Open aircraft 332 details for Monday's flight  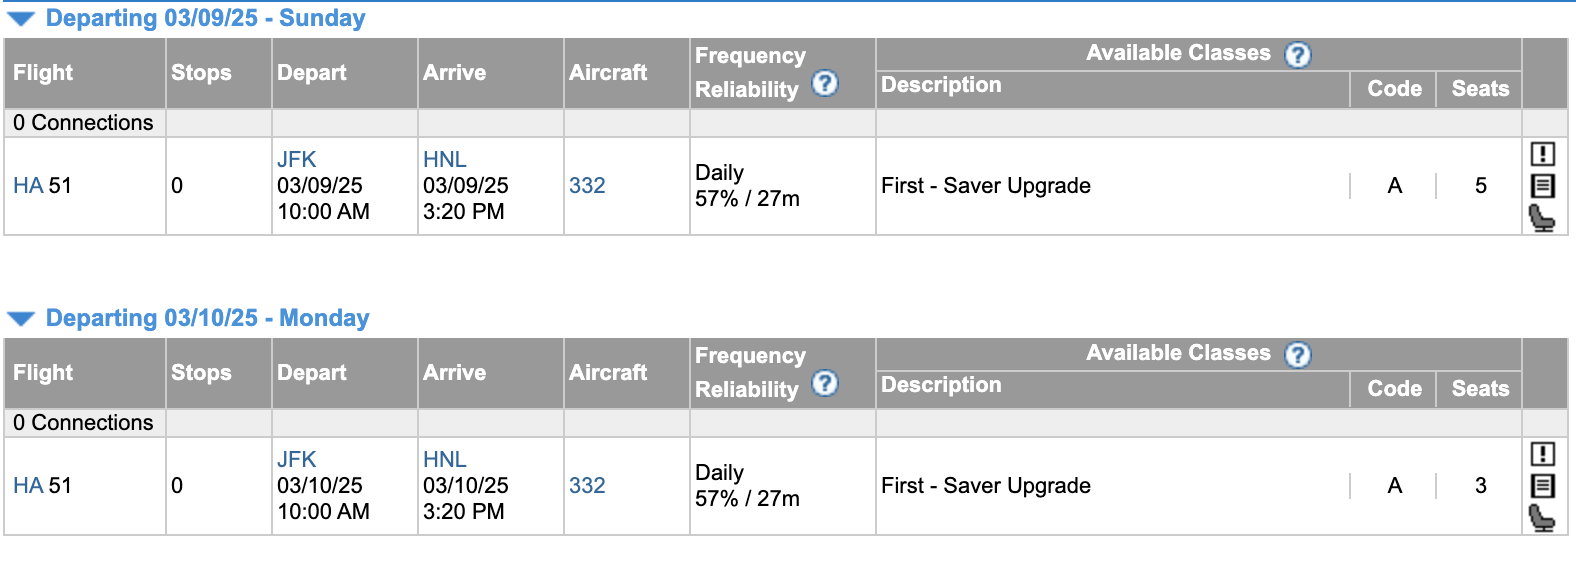(587, 486)
